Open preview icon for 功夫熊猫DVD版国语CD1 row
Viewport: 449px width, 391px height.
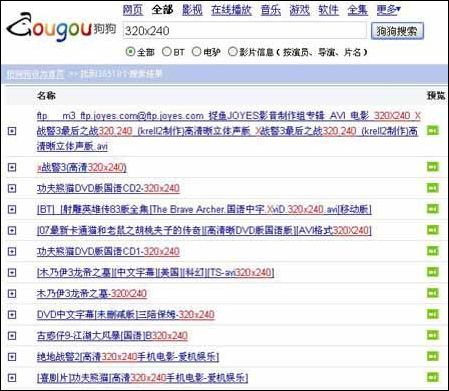[433, 251]
